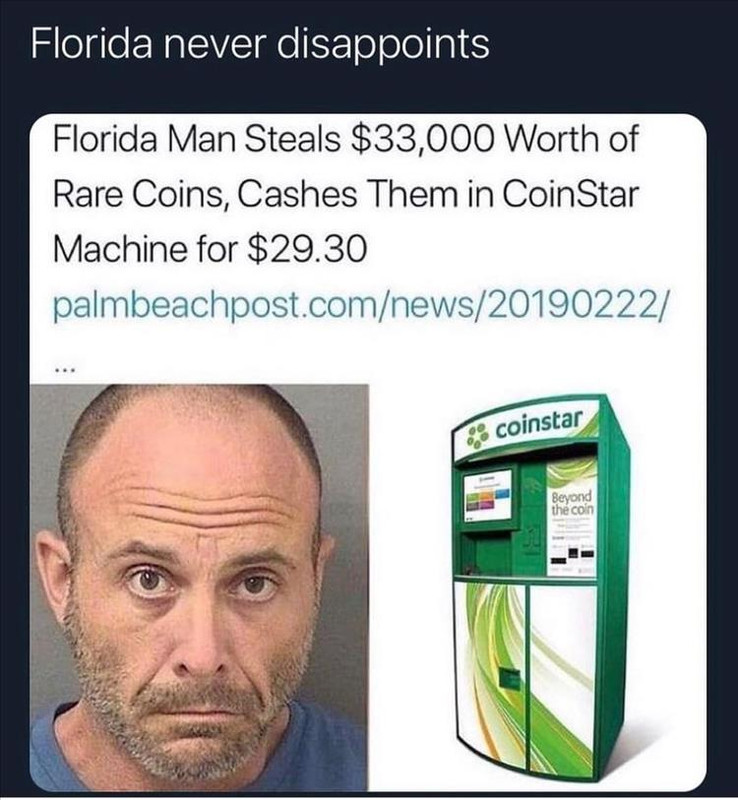The width and height of the screenshot is (738, 800).
Task: Click the $33,000 amount in headline
Action: [x=423, y=139]
